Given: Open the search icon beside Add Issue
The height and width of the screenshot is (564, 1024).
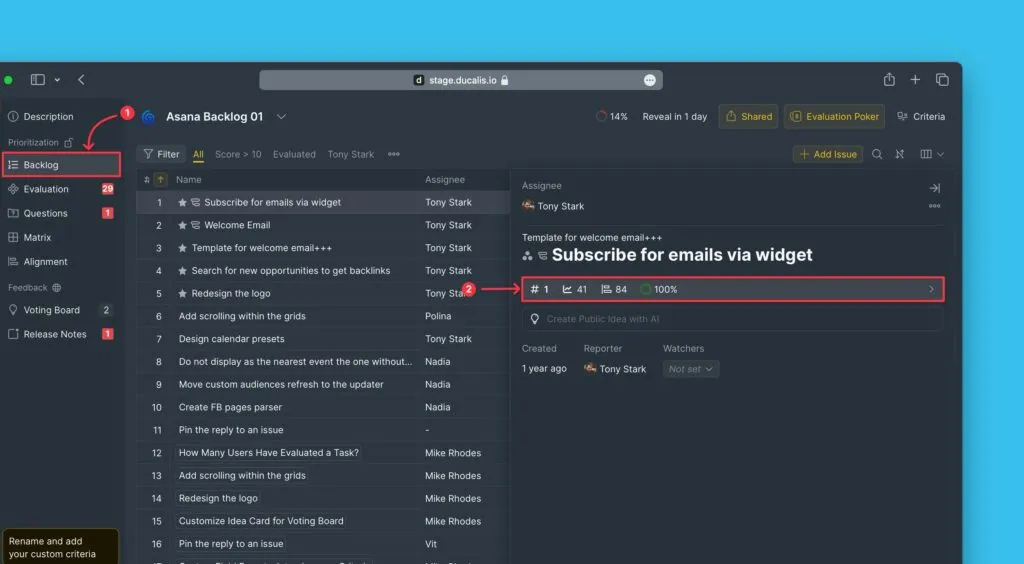Looking at the screenshot, I should [877, 154].
